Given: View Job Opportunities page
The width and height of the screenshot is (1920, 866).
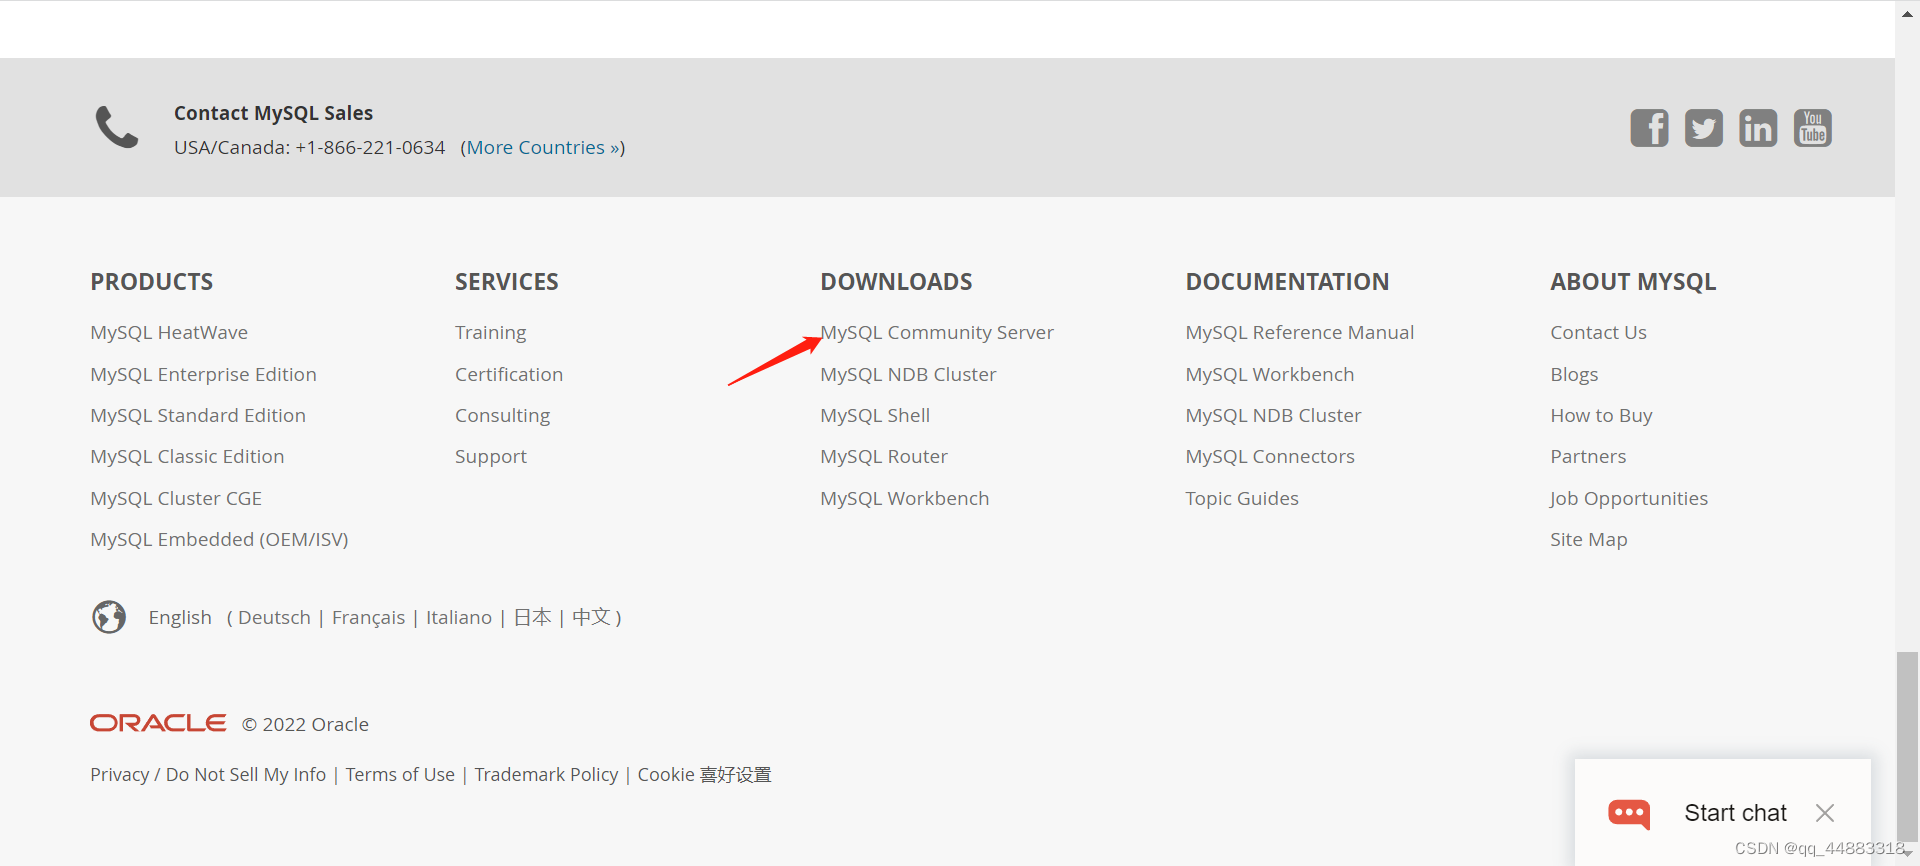Looking at the screenshot, I should point(1629,498).
